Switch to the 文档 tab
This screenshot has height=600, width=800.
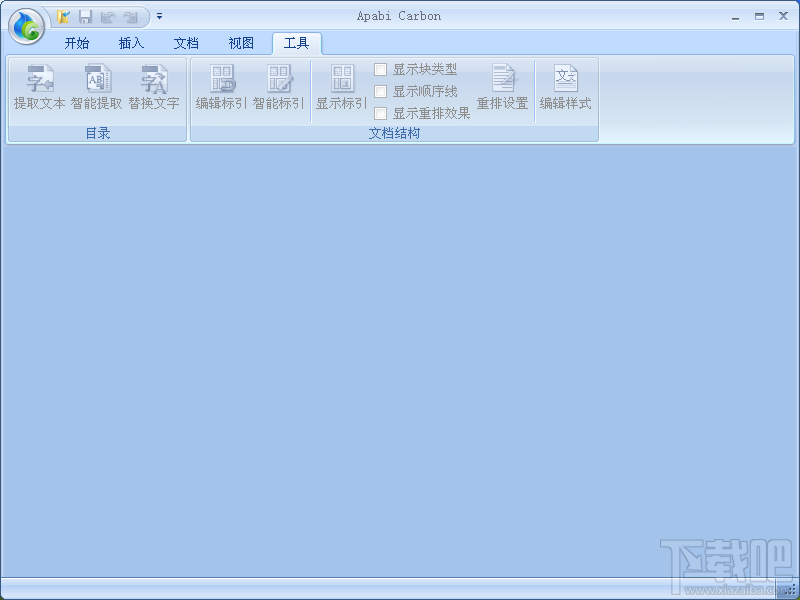tap(186, 43)
